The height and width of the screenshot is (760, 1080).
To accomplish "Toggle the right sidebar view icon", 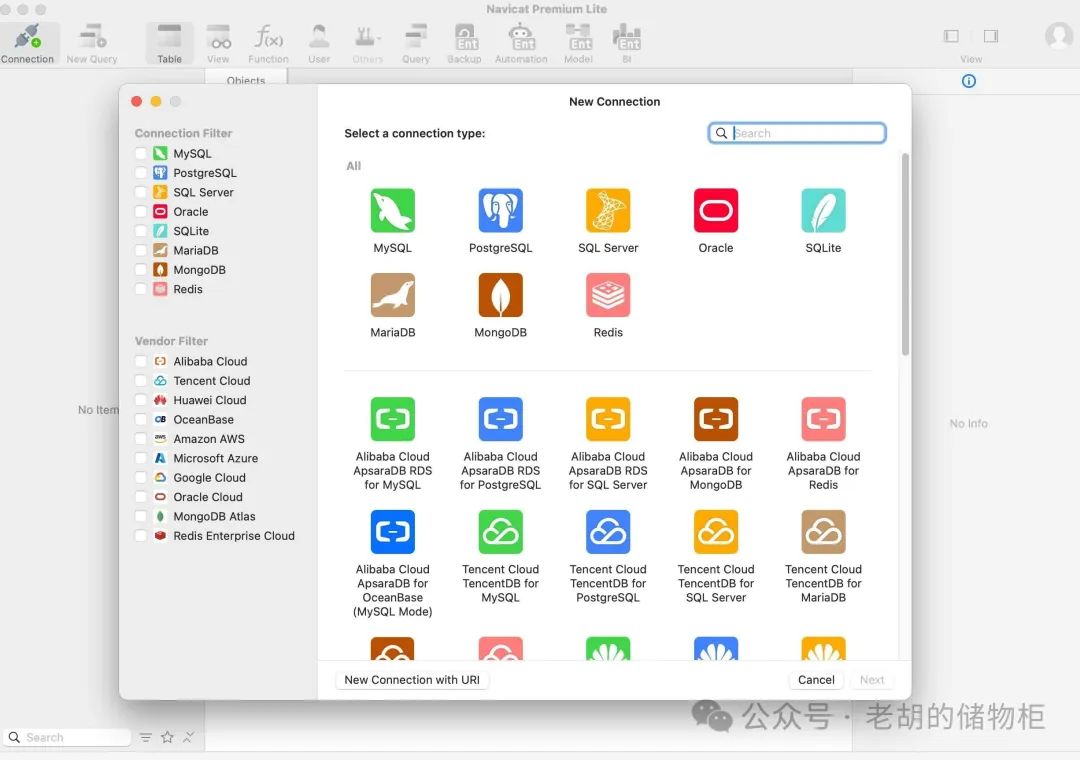I will (991, 36).
